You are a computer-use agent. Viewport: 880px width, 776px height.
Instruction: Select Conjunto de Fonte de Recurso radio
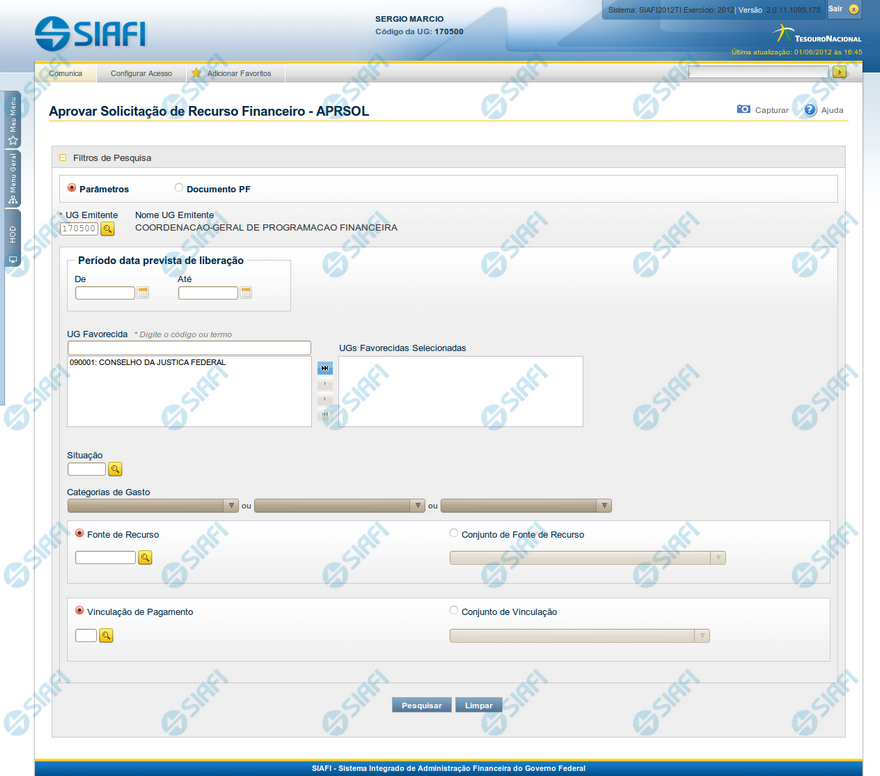click(x=455, y=534)
